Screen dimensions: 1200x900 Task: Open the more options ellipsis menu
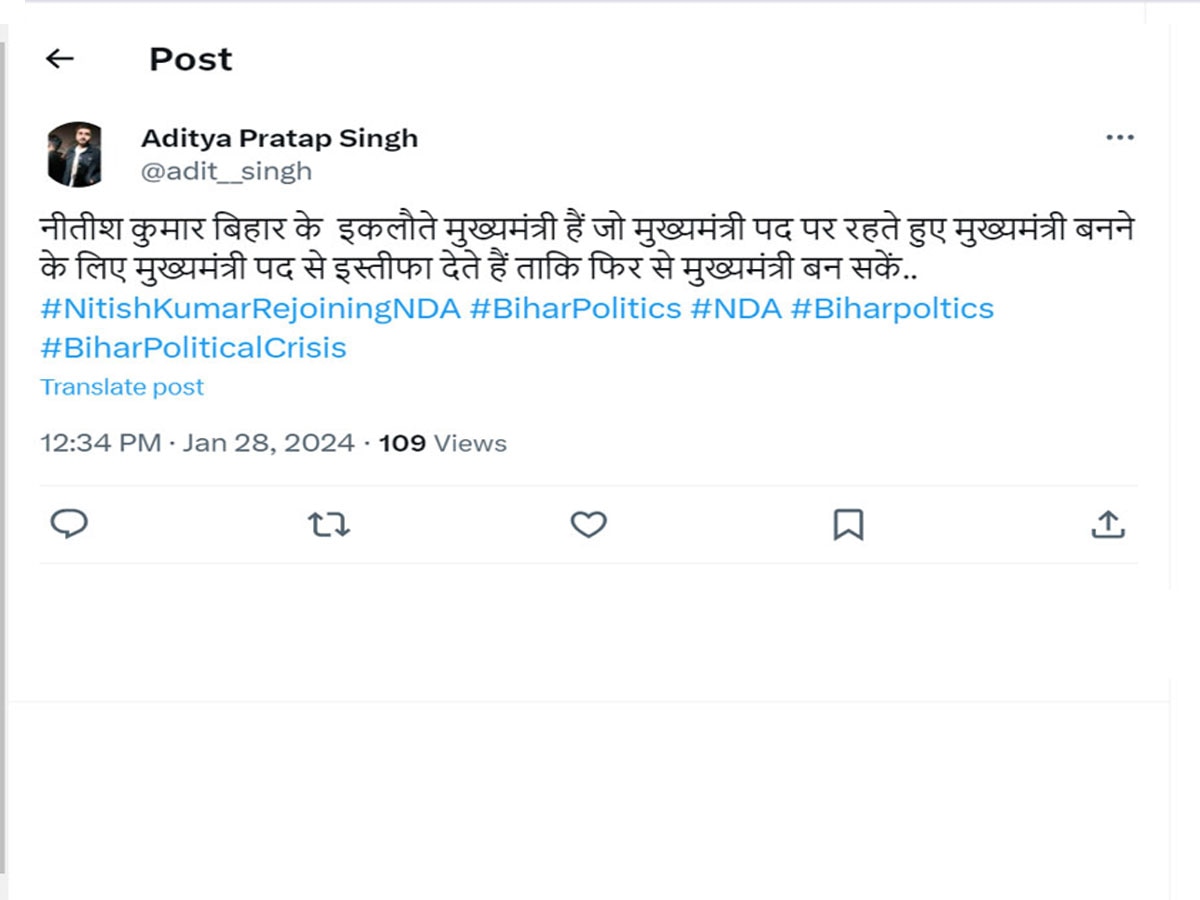point(1120,137)
